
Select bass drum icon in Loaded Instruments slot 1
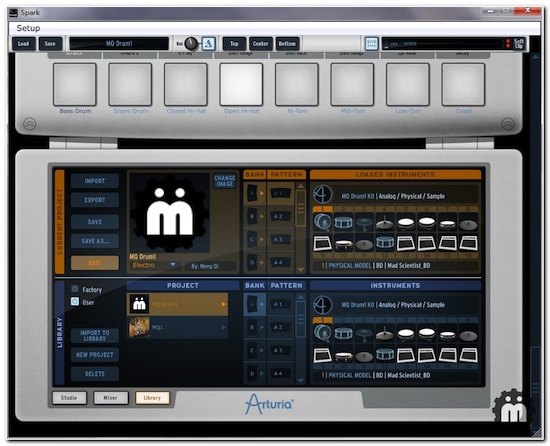coord(322,222)
